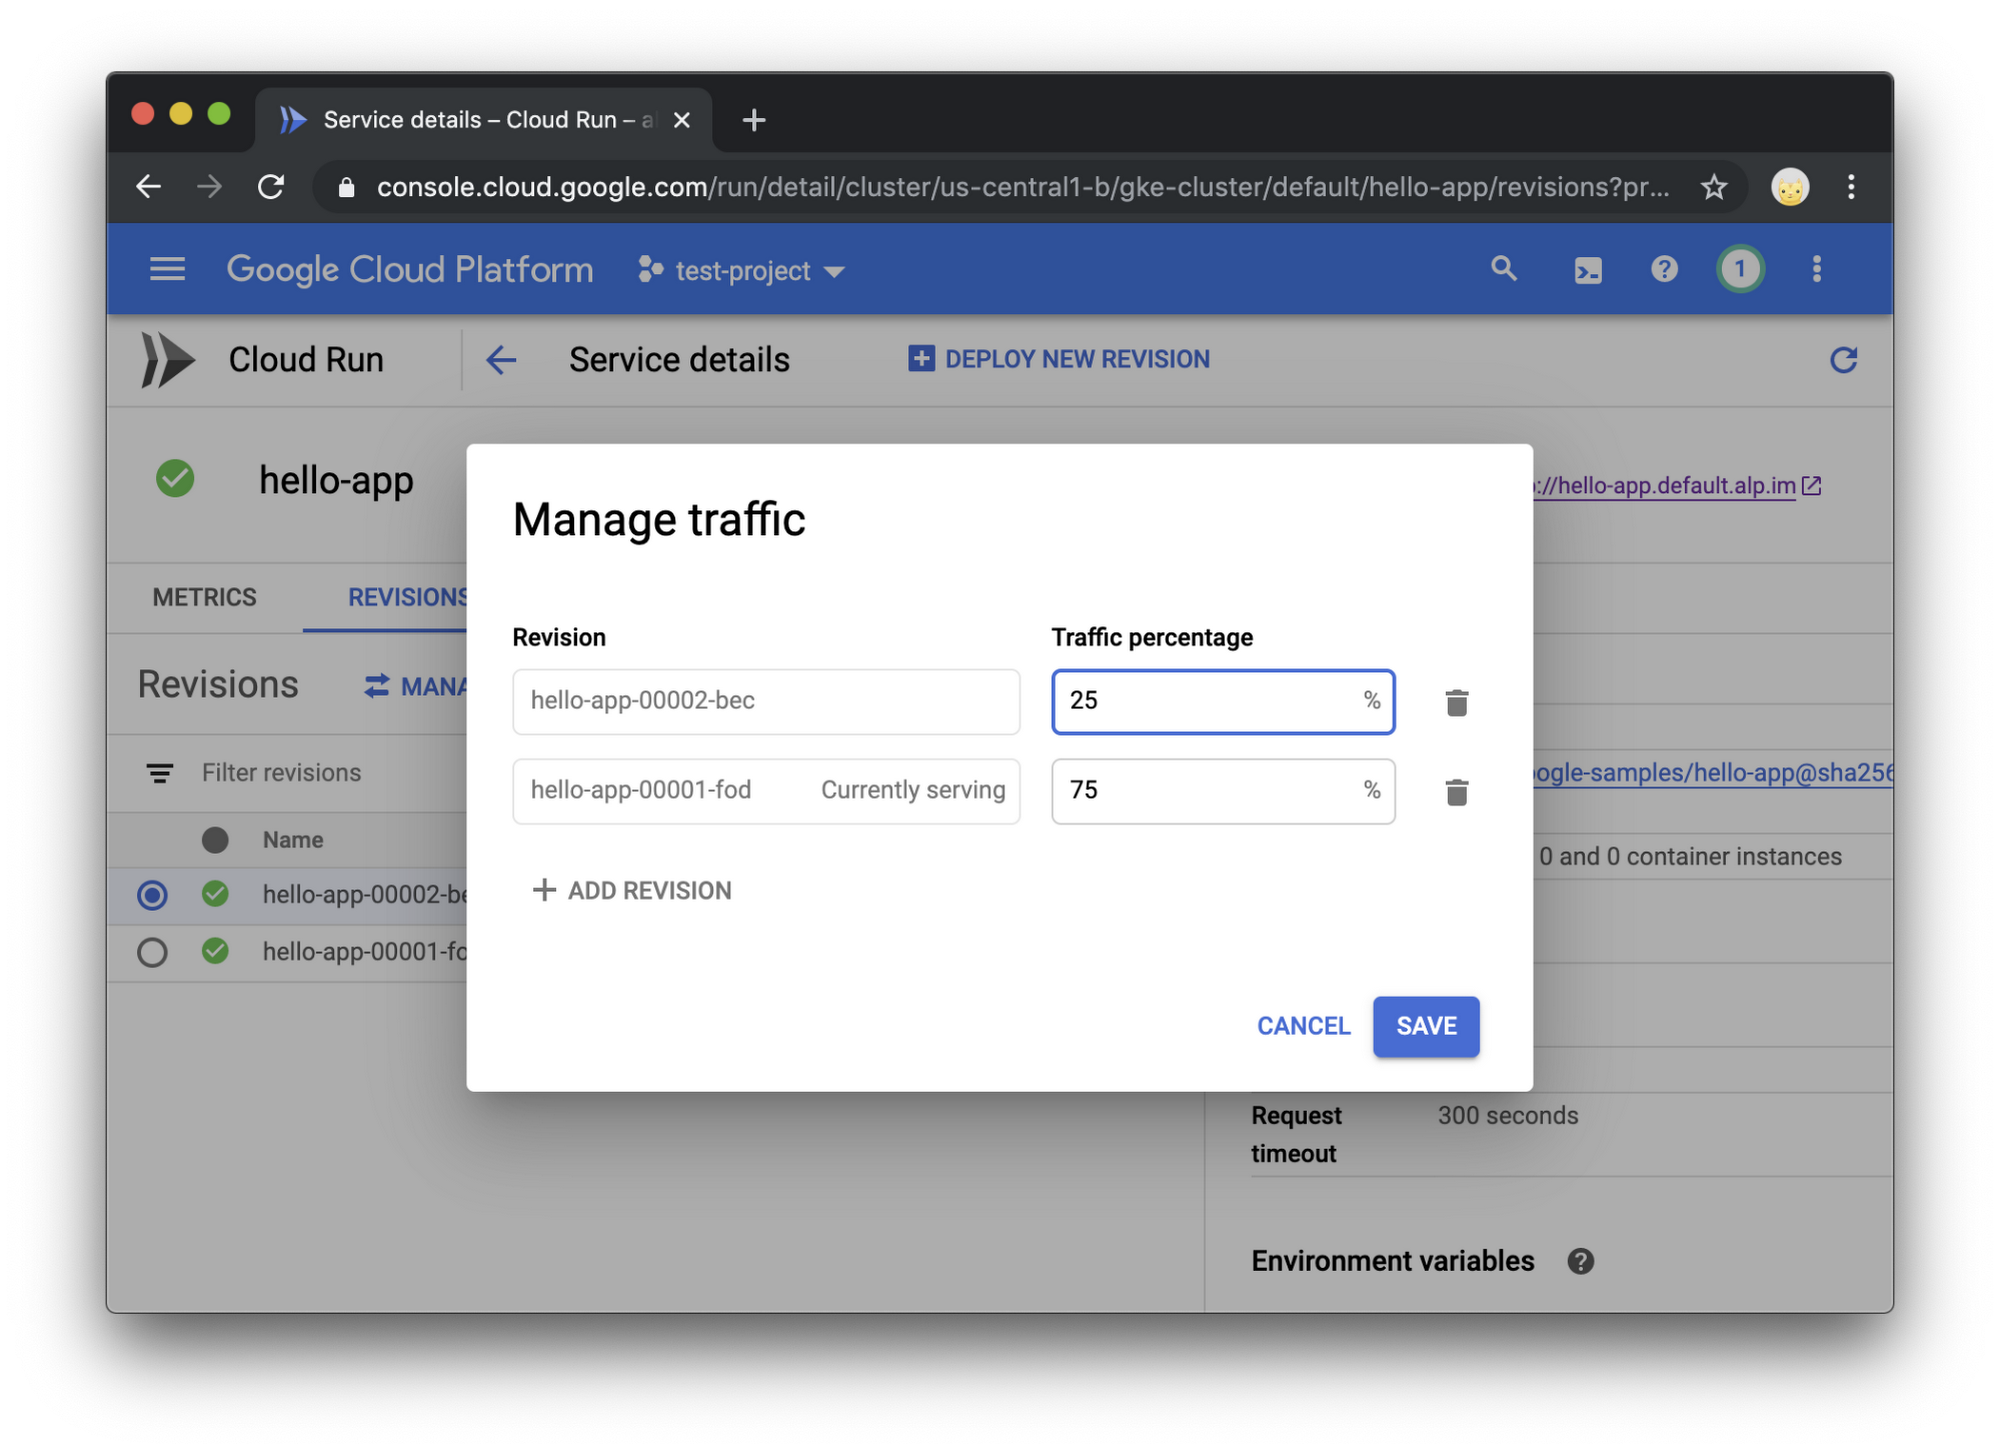Open the test-project dropdown selector
This screenshot has height=1454, width=2000.
pyautogui.click(x=744, y=270)
